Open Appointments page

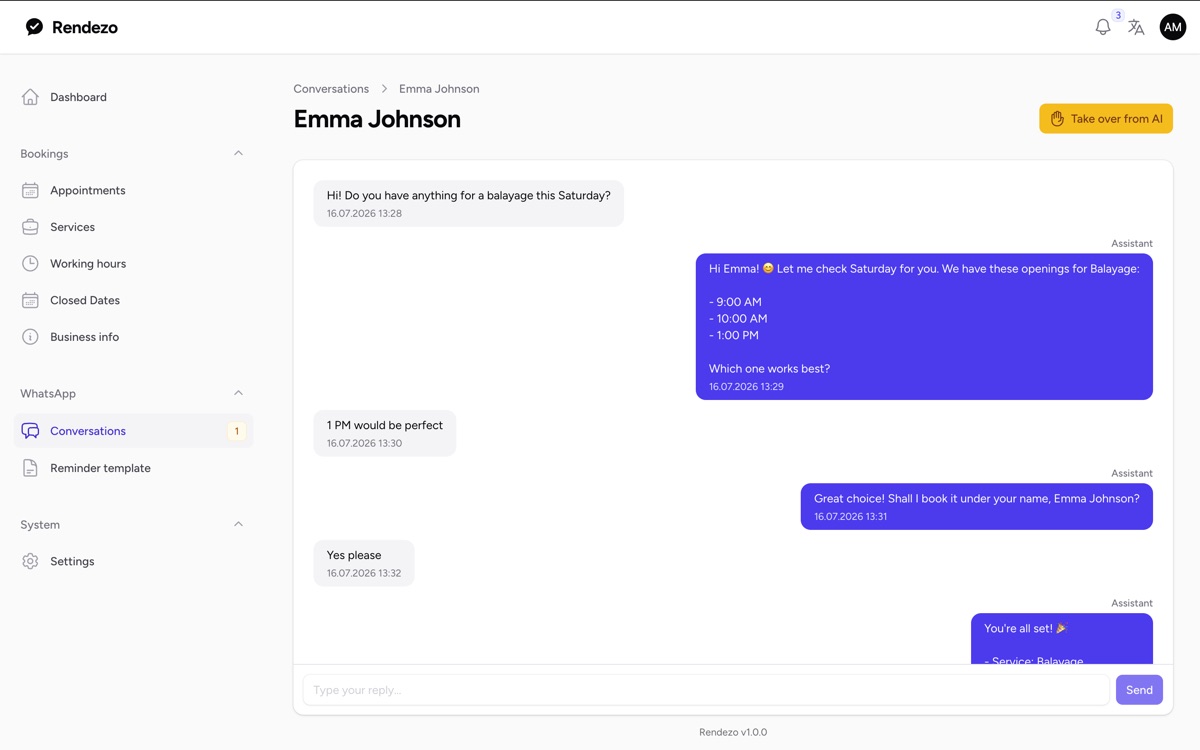(x=133, y=190)
